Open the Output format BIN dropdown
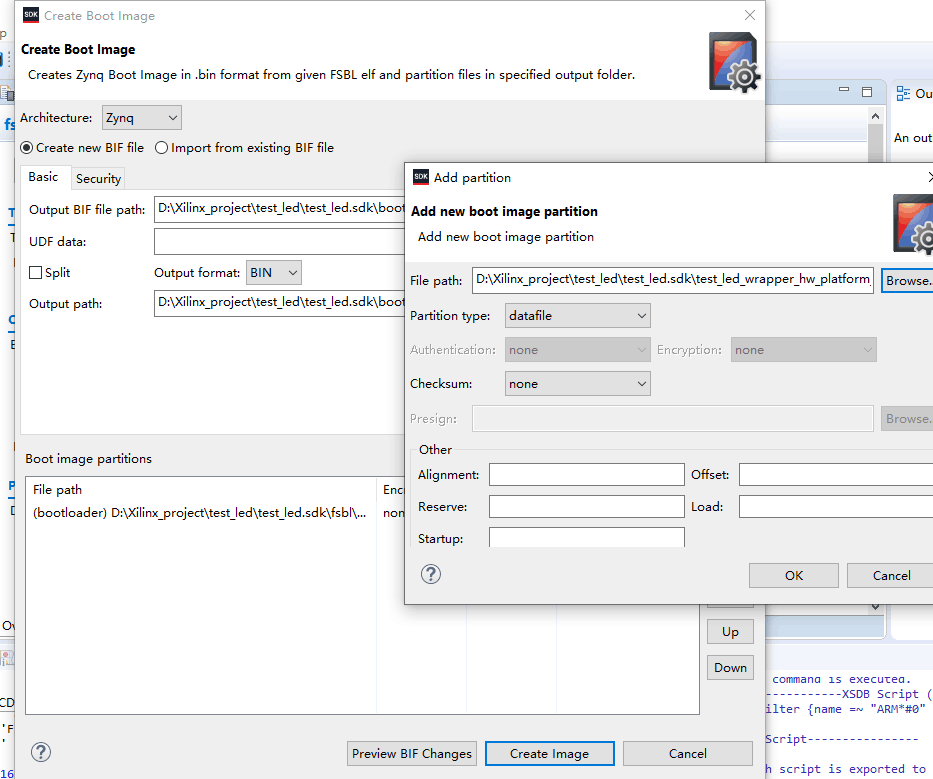This screenshot has height=779, width=933. click(x=274, y=273)
